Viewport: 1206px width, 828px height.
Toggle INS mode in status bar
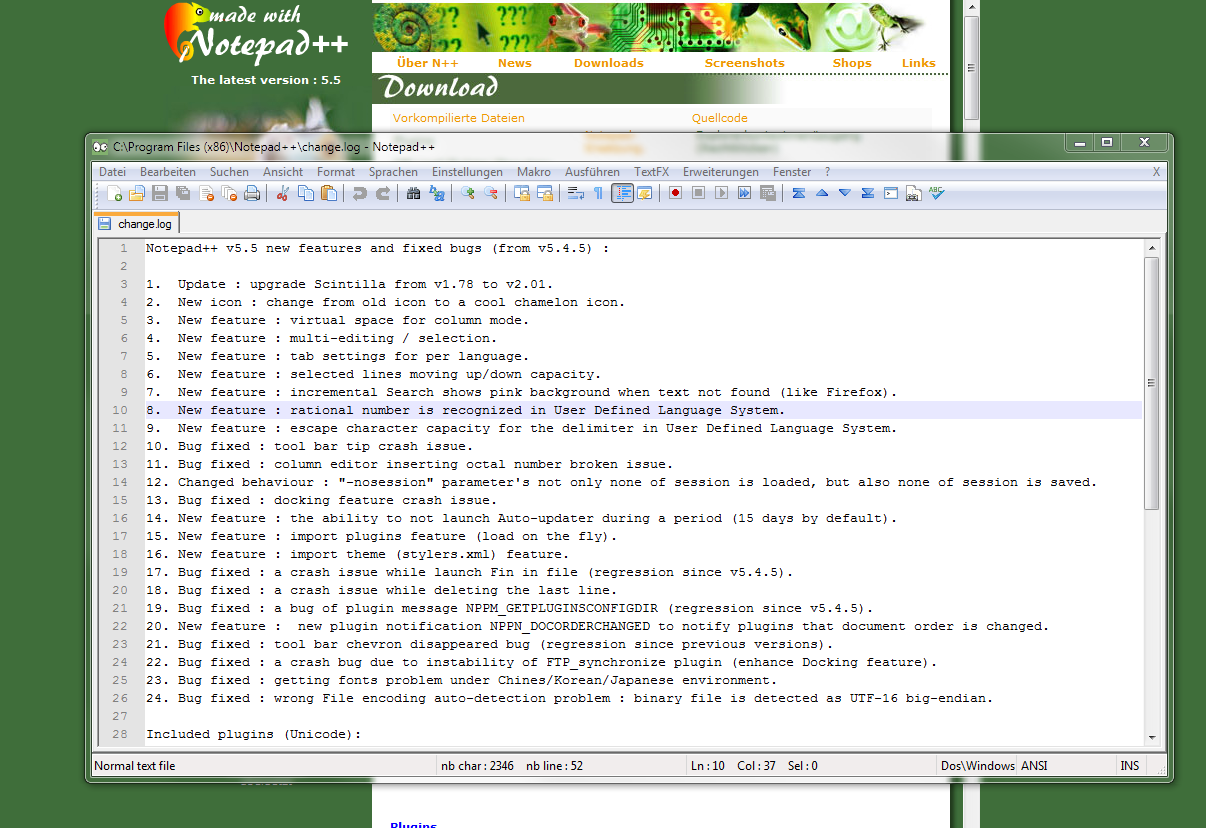pyautogui.click(x=1129, y=766)
